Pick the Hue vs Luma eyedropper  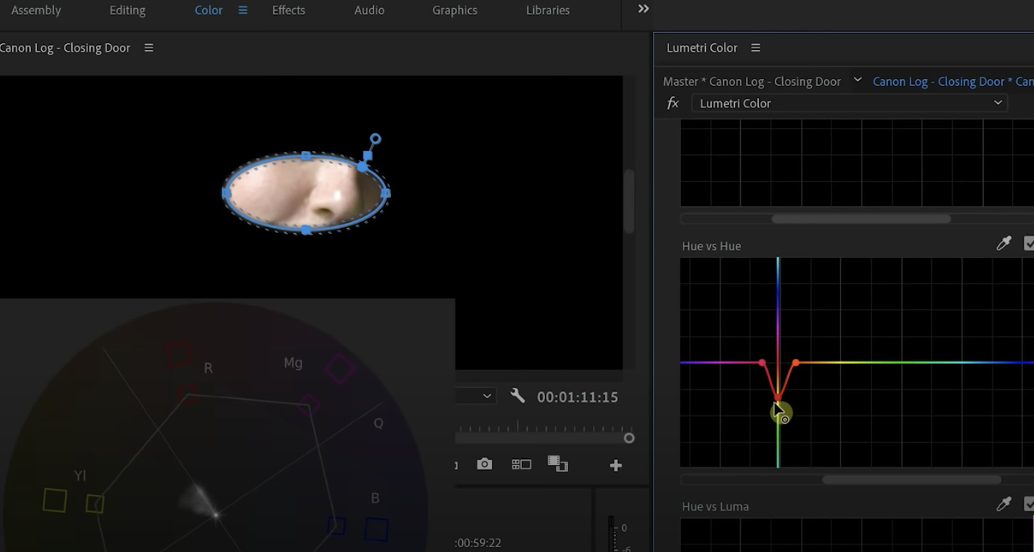click(x=1004, y=505)
